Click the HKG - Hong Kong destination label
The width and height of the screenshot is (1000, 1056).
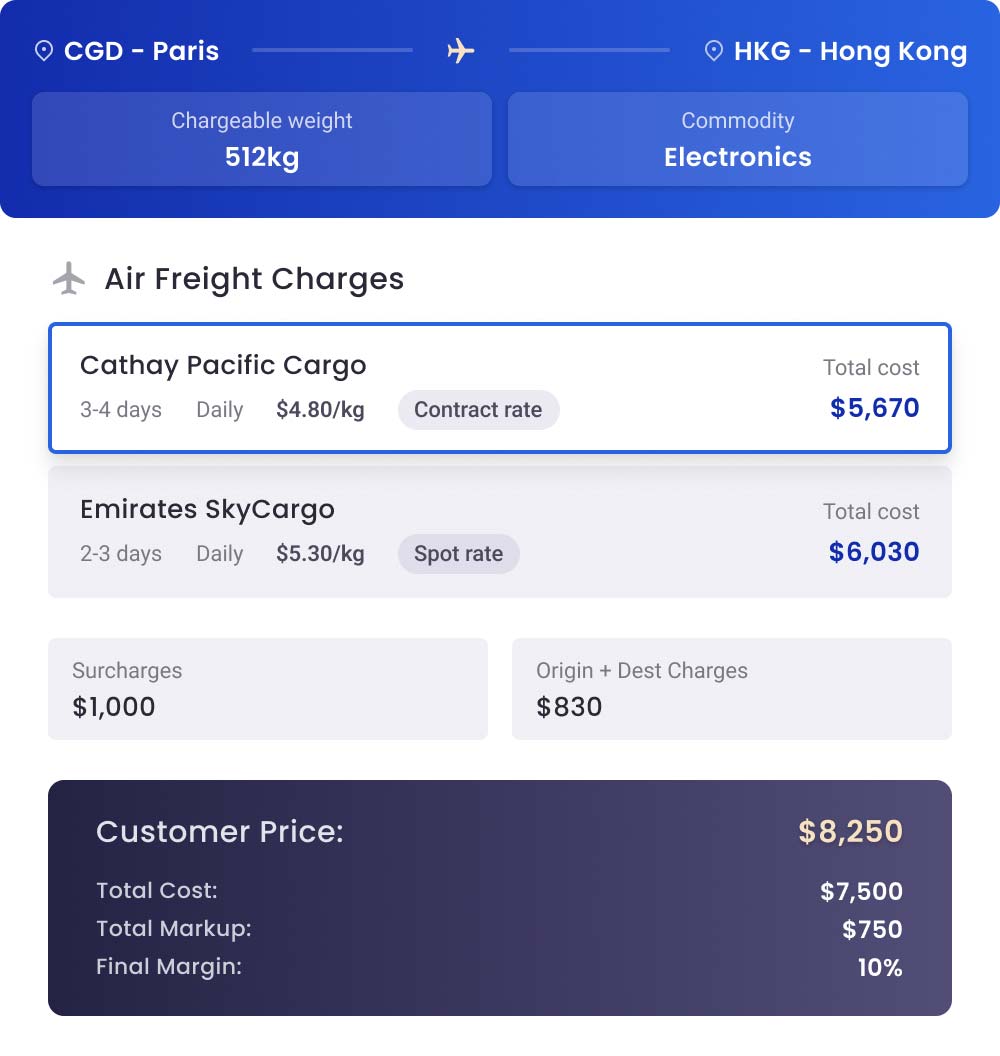click(850, 51)
